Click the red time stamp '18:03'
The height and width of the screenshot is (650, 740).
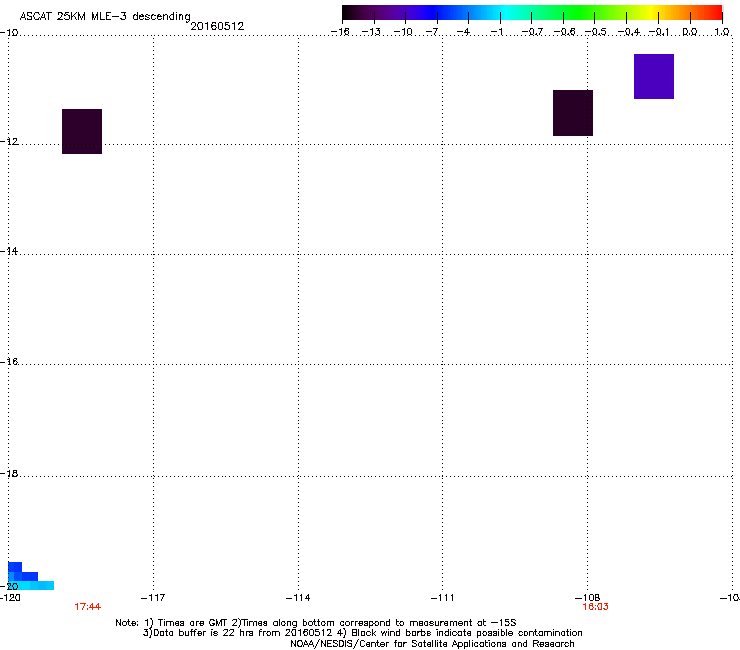click(x=595, y=607)
